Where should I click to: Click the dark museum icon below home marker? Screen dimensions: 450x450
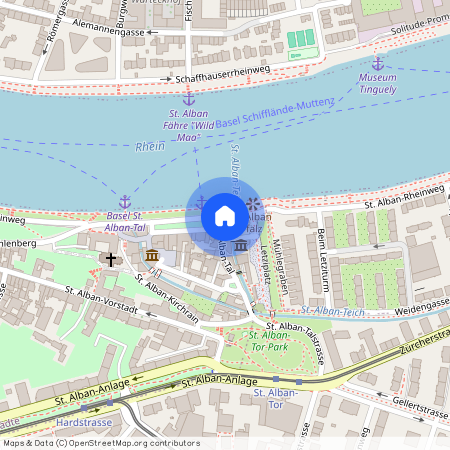pos(241,245)
